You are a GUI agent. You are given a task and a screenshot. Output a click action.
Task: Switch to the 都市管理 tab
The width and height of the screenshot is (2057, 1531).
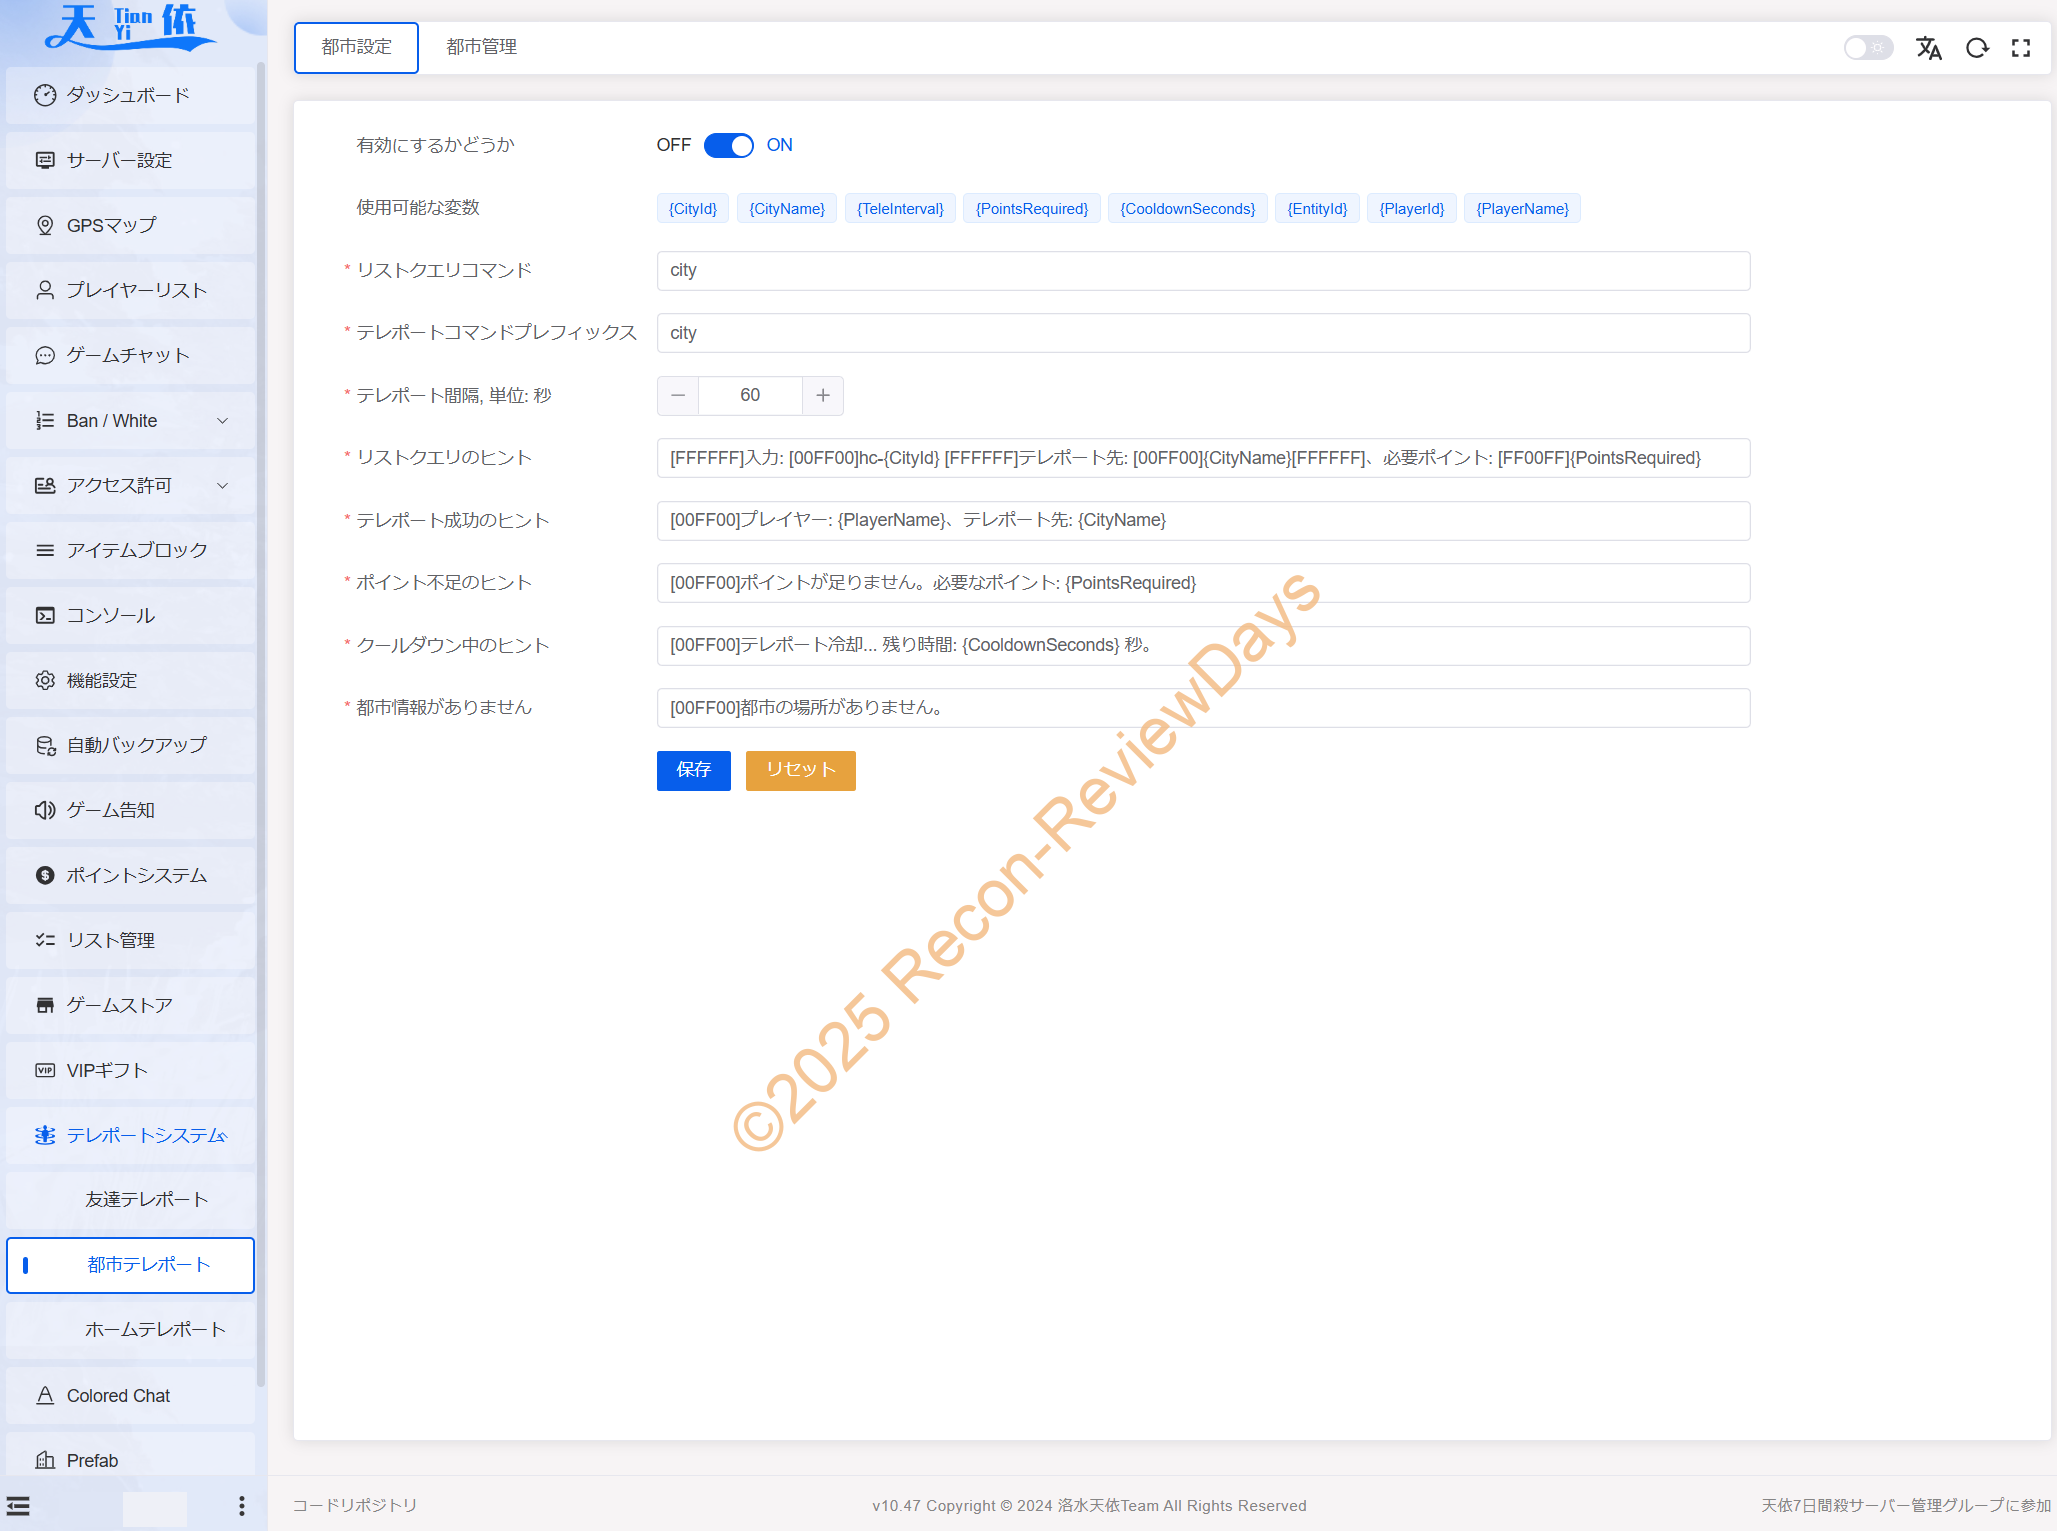(x=481, y=47)
